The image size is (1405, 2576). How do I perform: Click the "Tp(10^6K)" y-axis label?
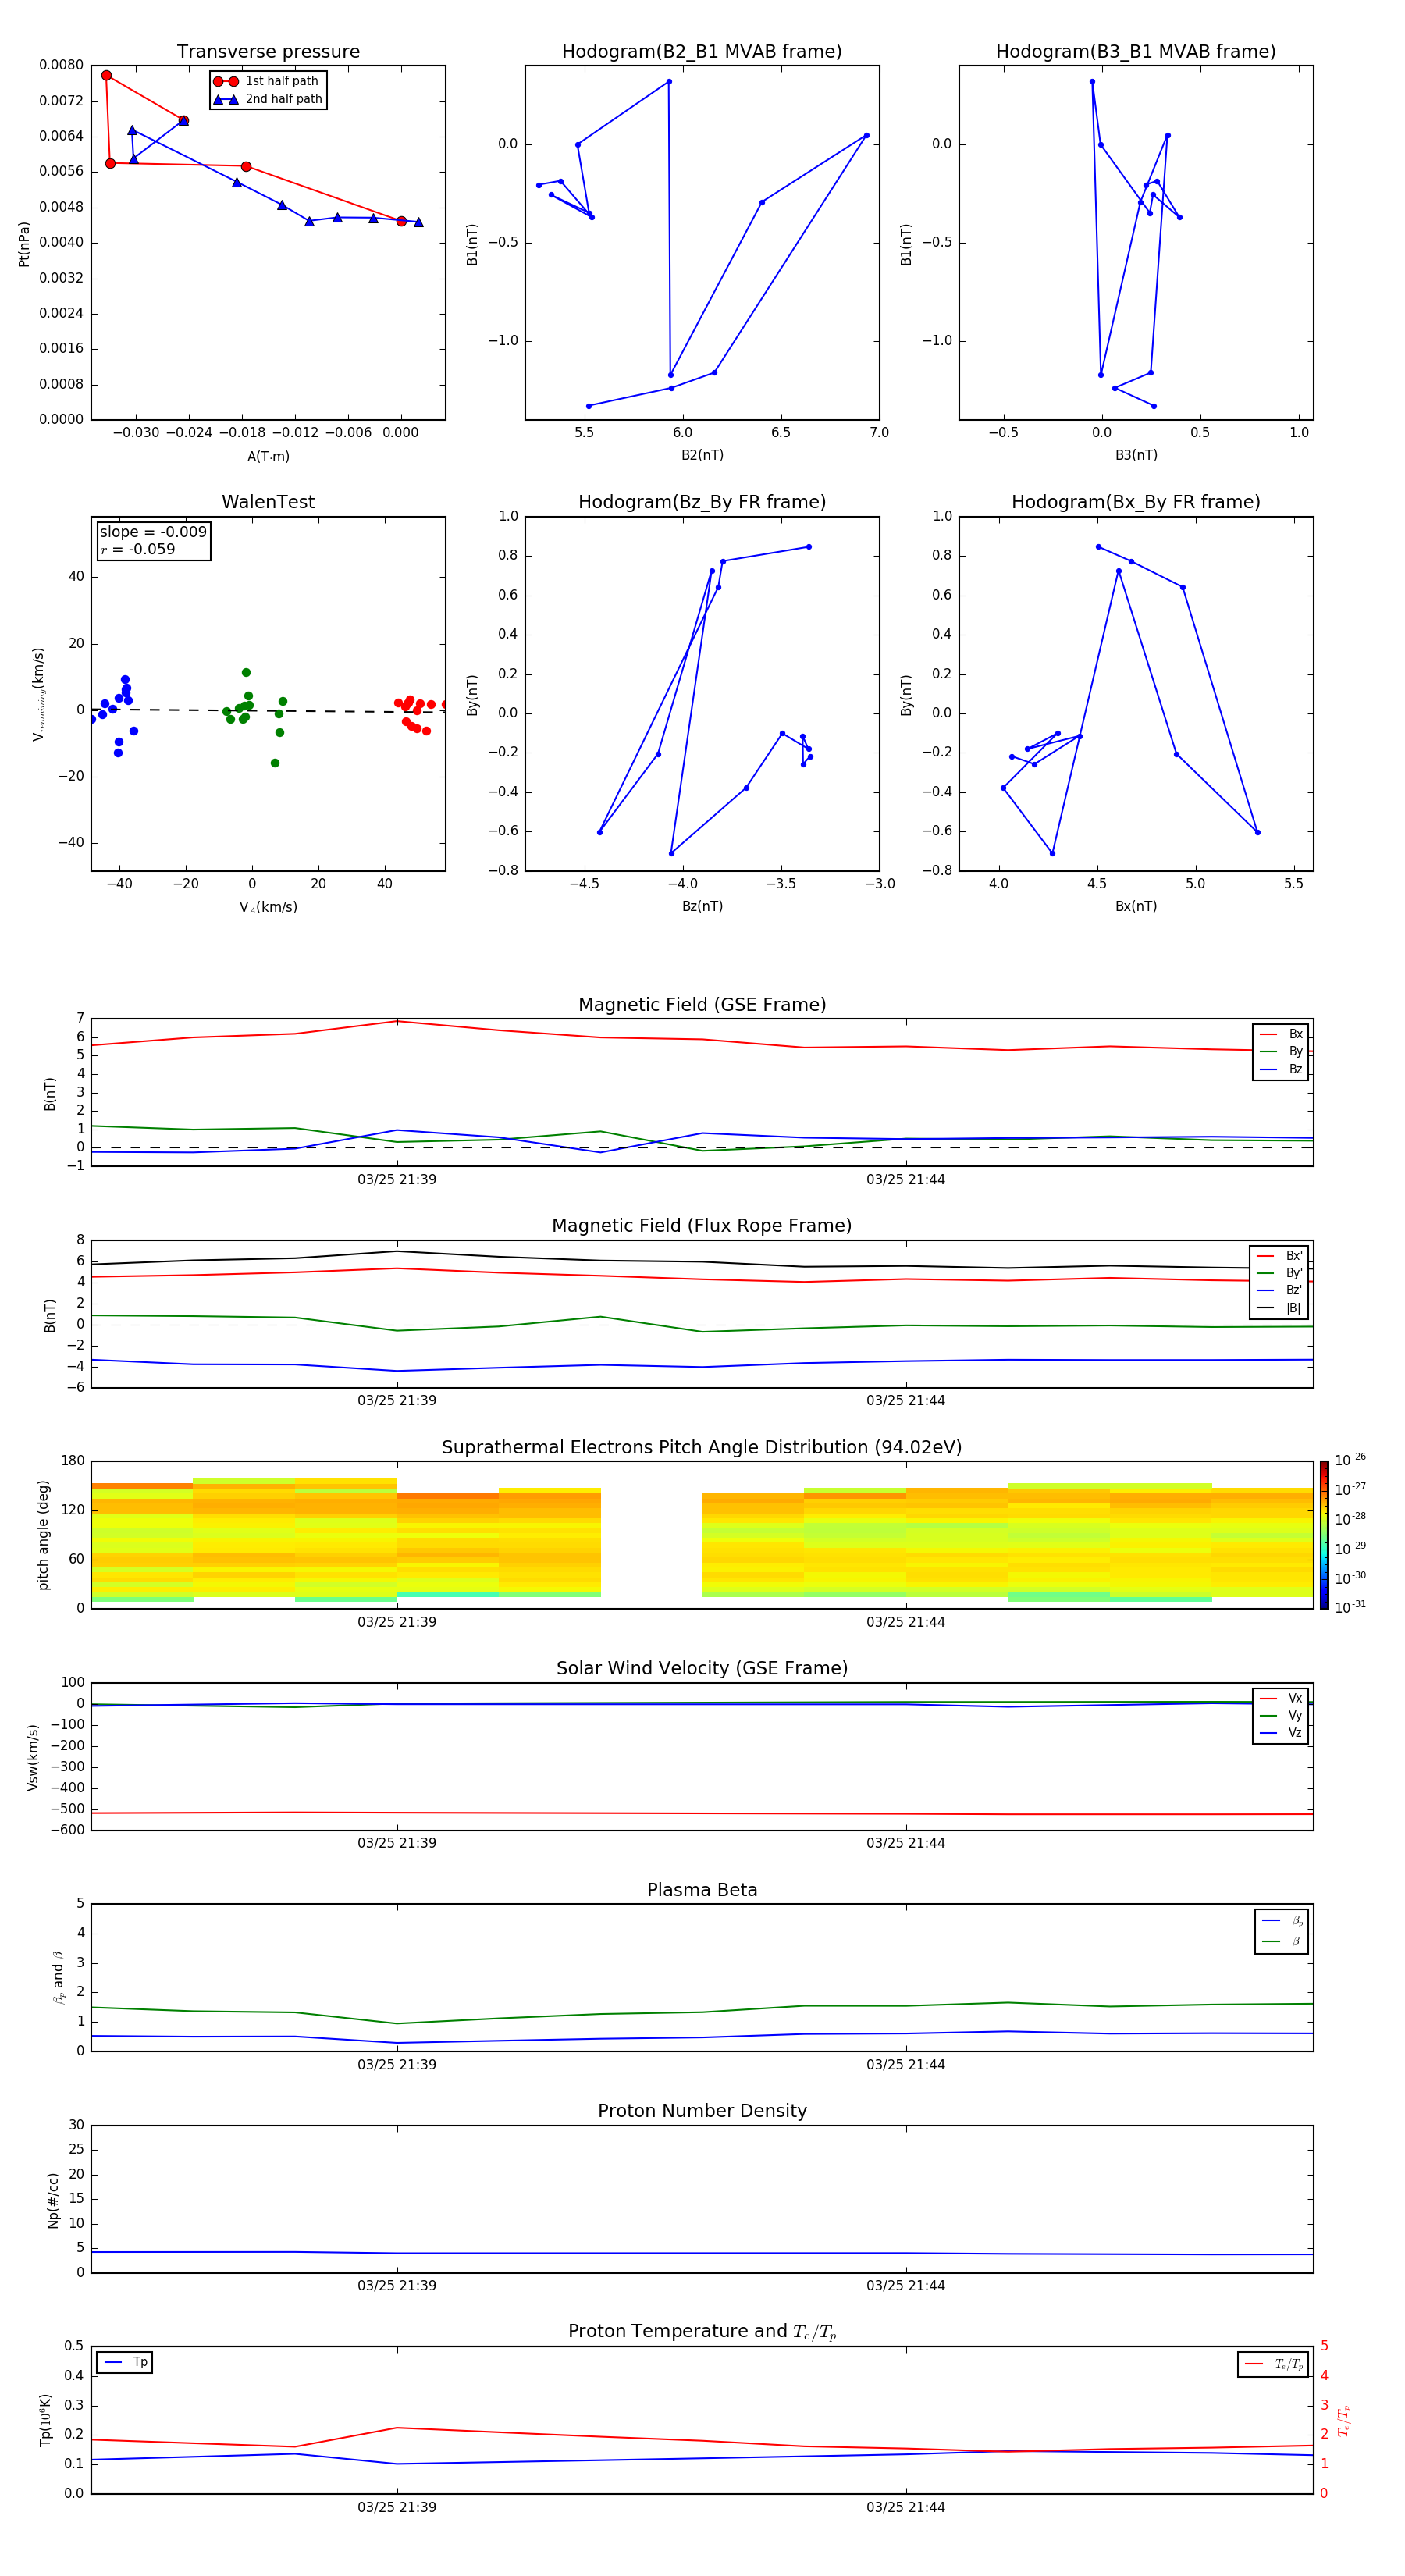pos(45,2420)
